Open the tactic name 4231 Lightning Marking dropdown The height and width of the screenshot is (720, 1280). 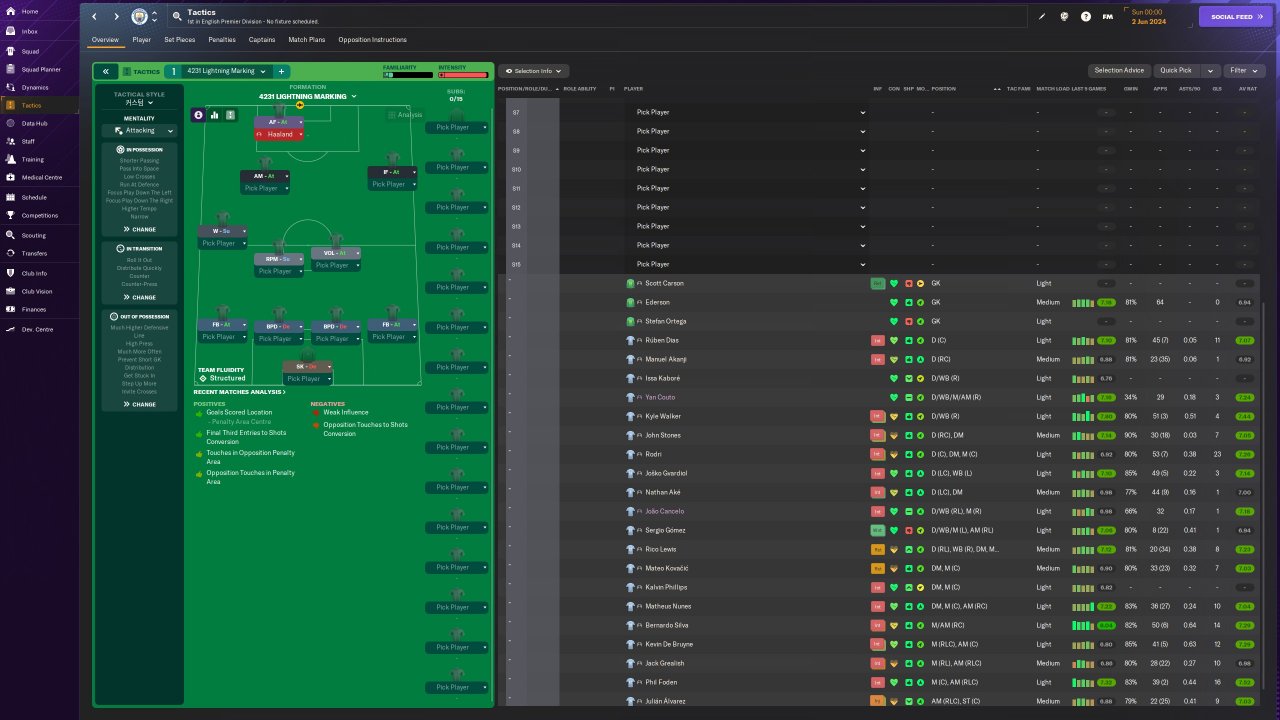[227, 72]
